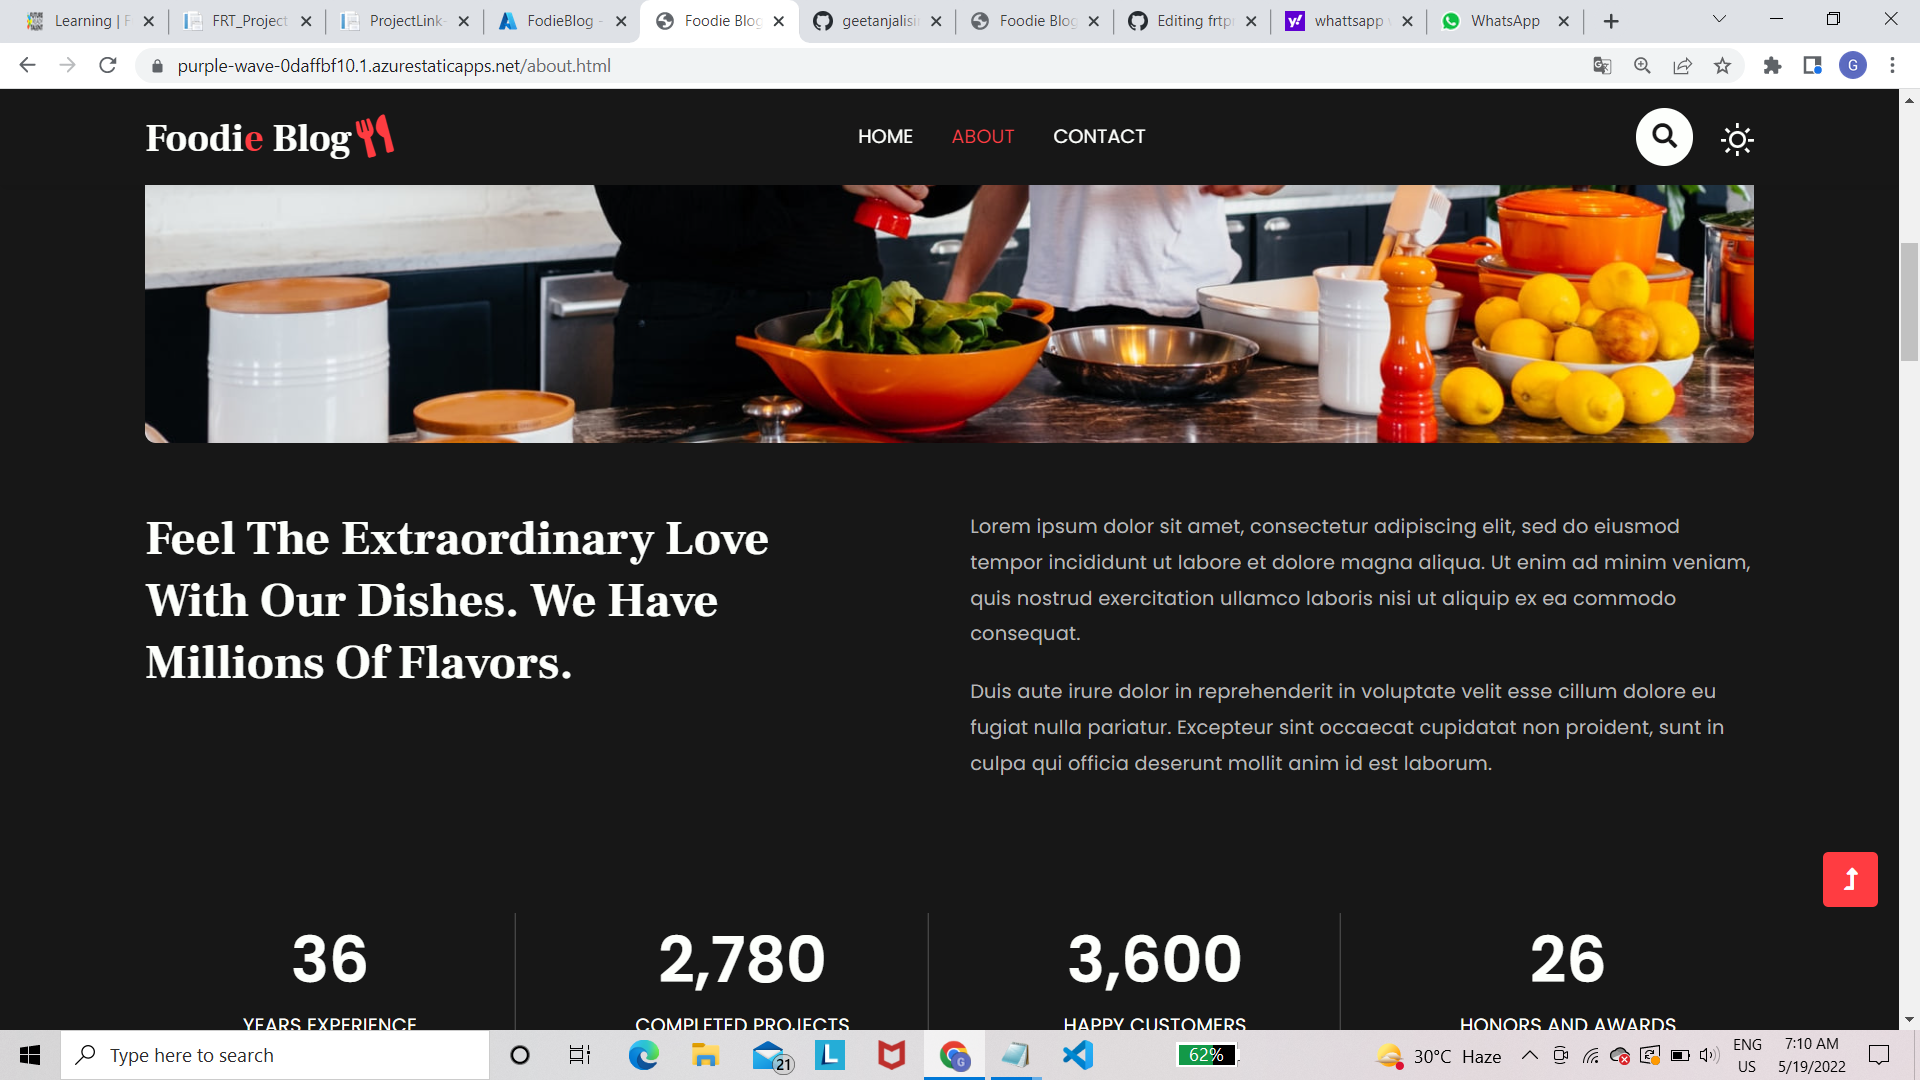The image size is (1920, 1080).
Task: Click the share this page icon
Action: pos(1682,66)
